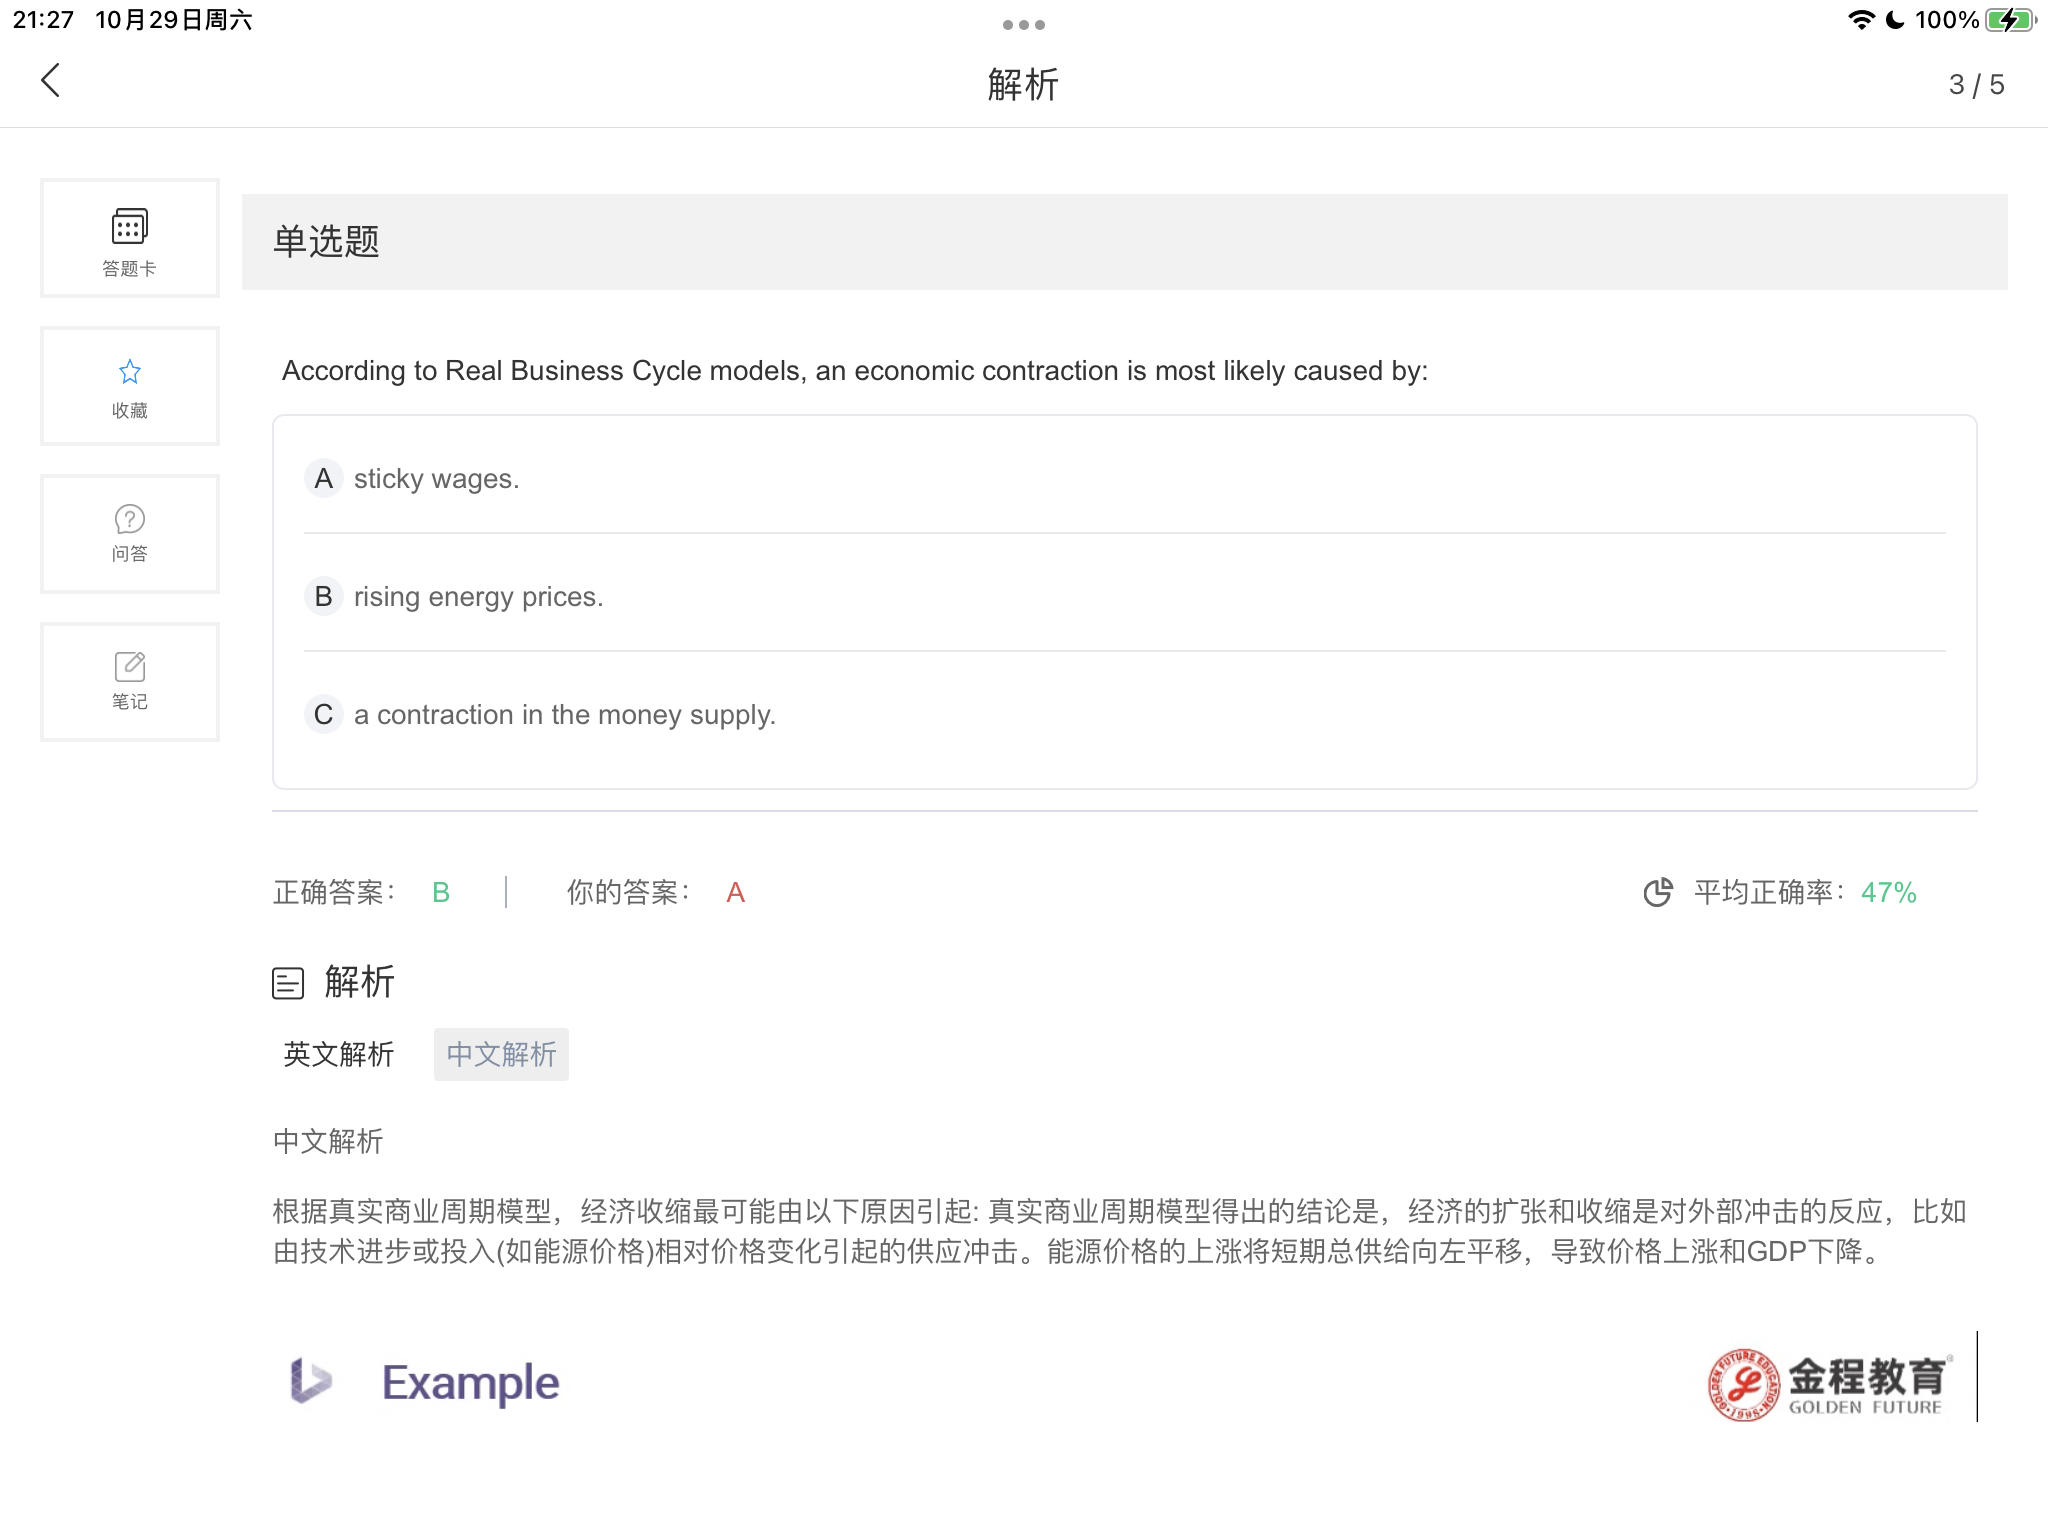Tap the 47% average accuracy value
Screen dimensions: 2048x1536
pyautogui.click(x=1888, y=892)
